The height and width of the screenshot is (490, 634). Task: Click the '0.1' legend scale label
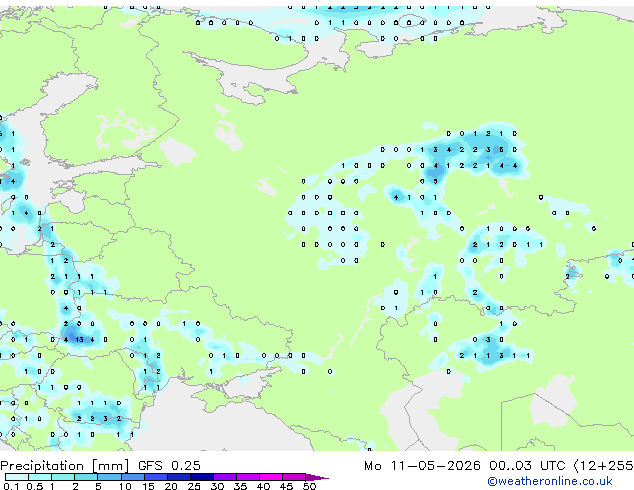tap(11, 486)
